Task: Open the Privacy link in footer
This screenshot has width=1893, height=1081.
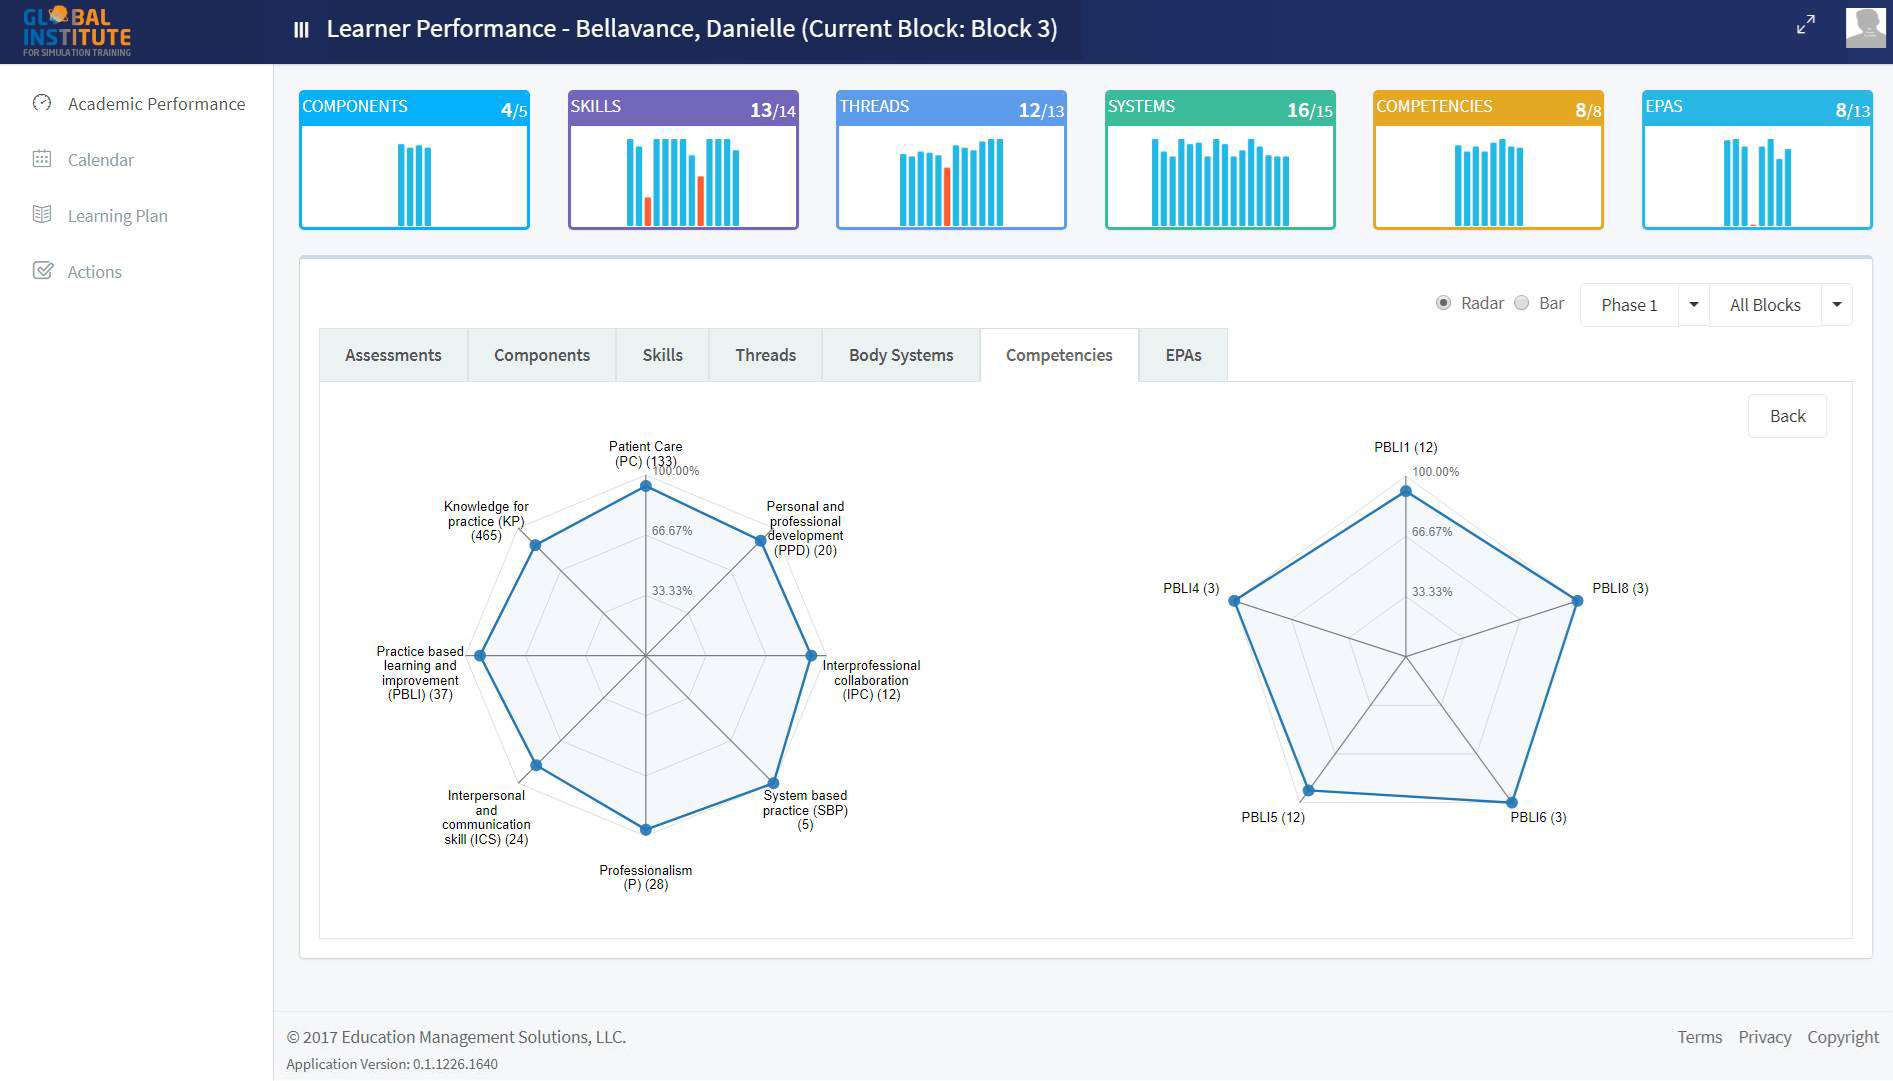Action: 1764,1037
